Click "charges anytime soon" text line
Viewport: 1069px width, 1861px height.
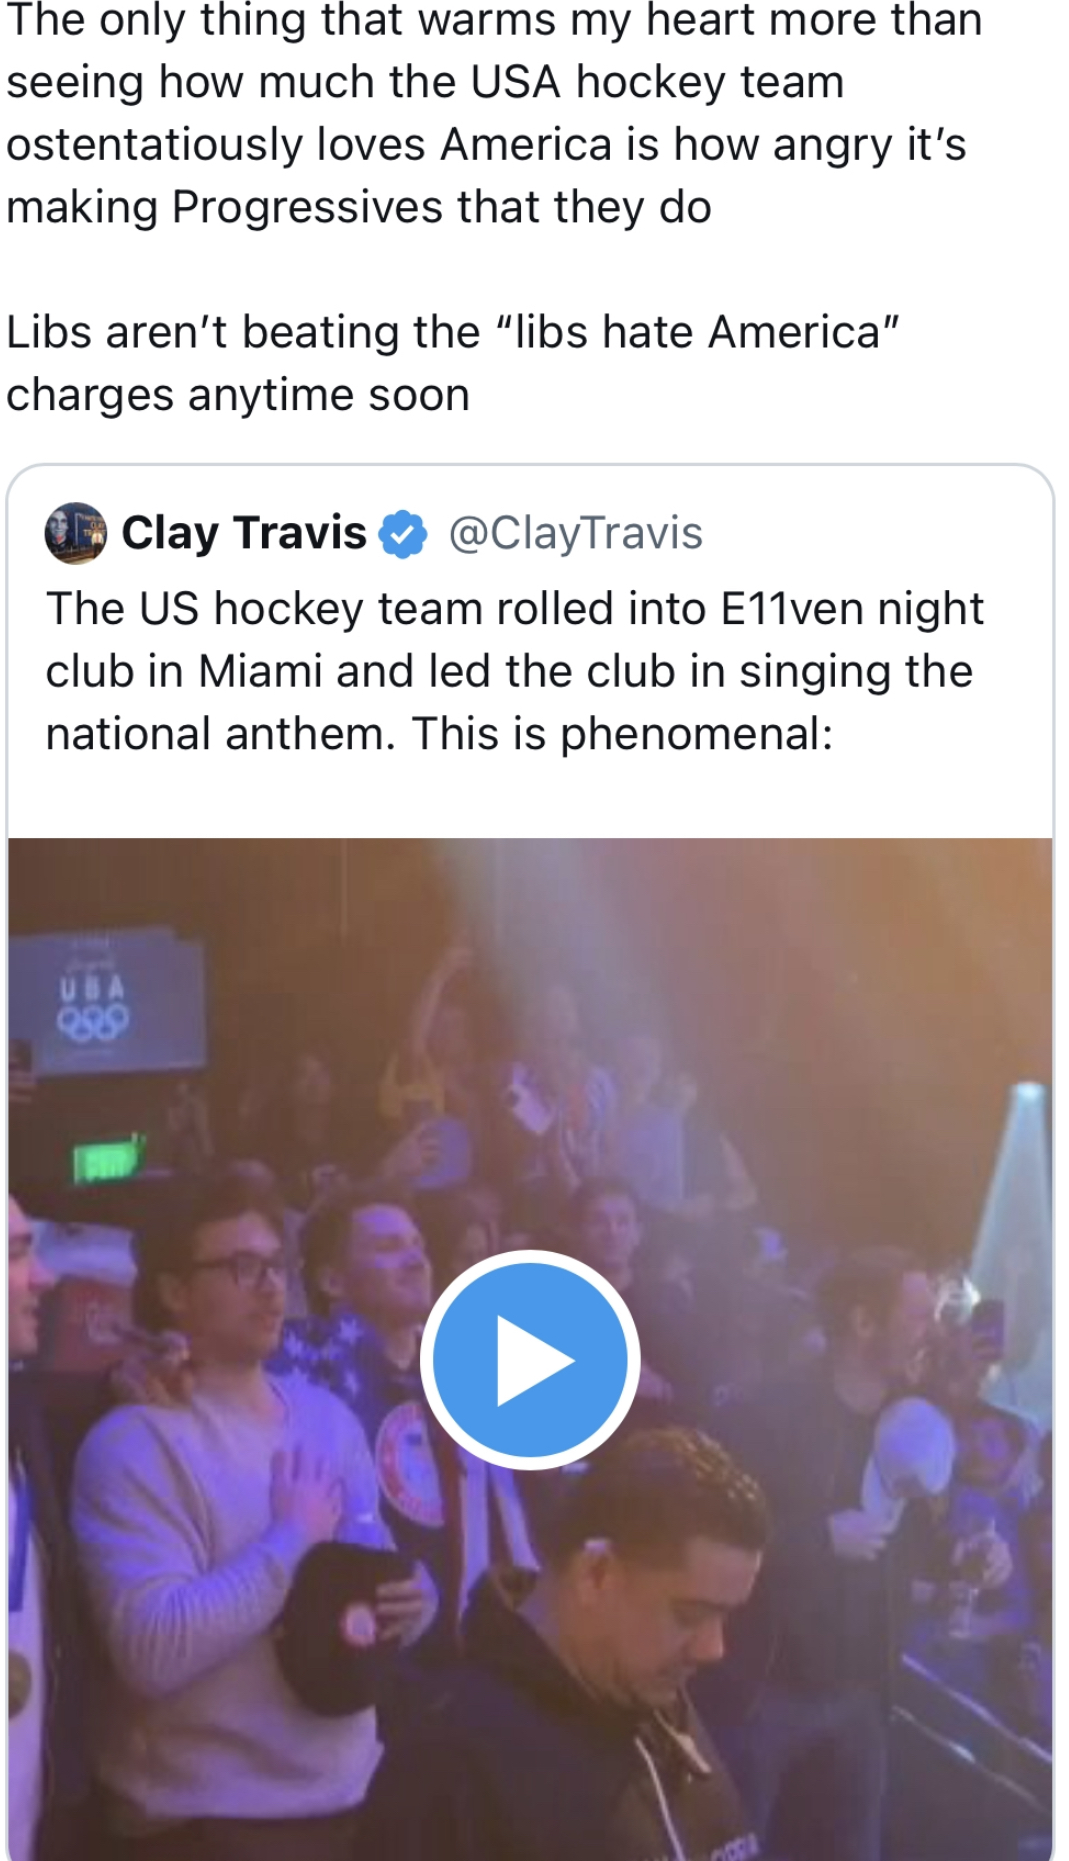click(x=238, y=395)
